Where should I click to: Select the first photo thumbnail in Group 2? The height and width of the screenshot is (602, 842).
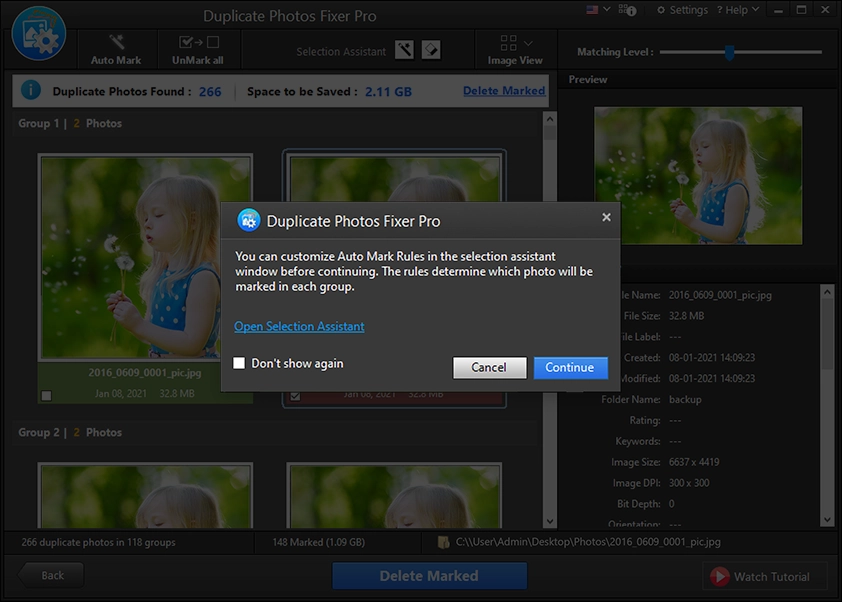click(145, 496)
